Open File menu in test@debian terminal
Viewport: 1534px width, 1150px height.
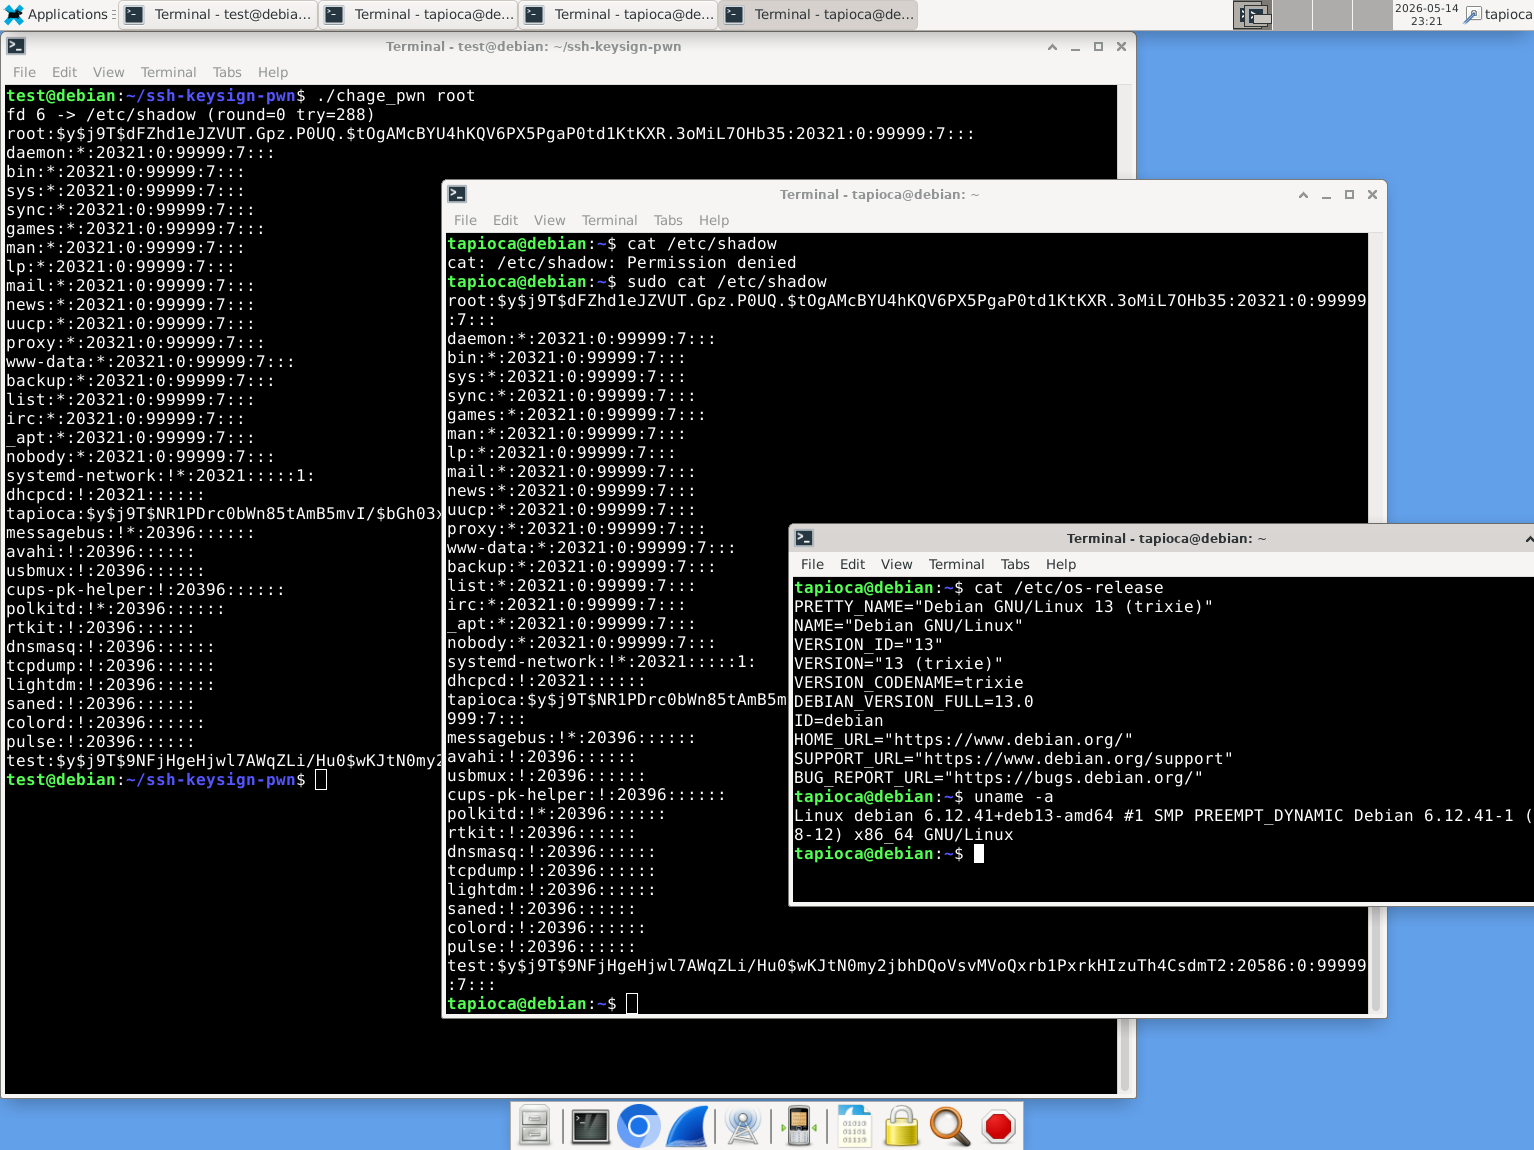[24, 72]
